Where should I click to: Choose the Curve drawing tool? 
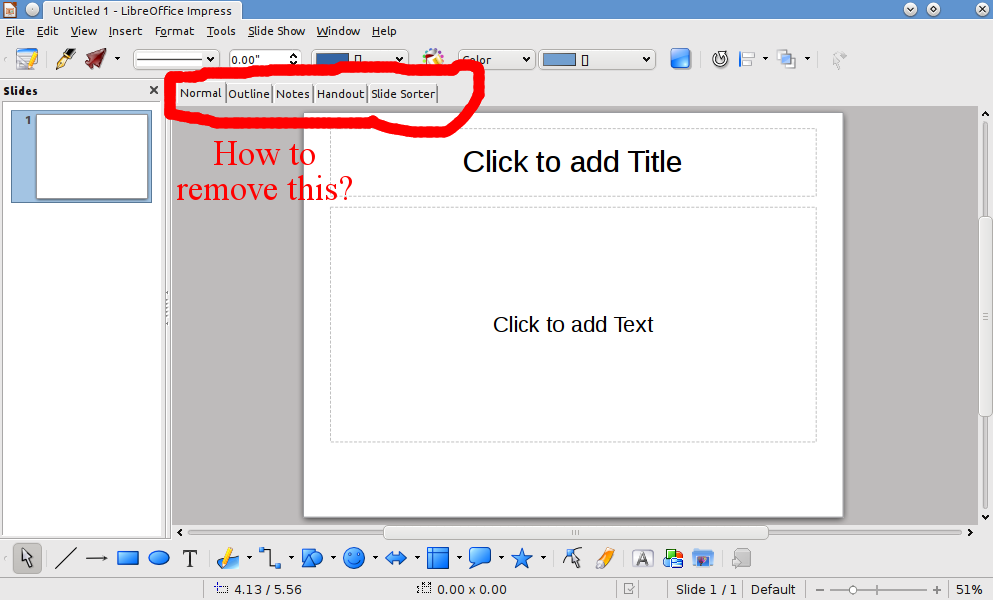(x=227, y=558)
